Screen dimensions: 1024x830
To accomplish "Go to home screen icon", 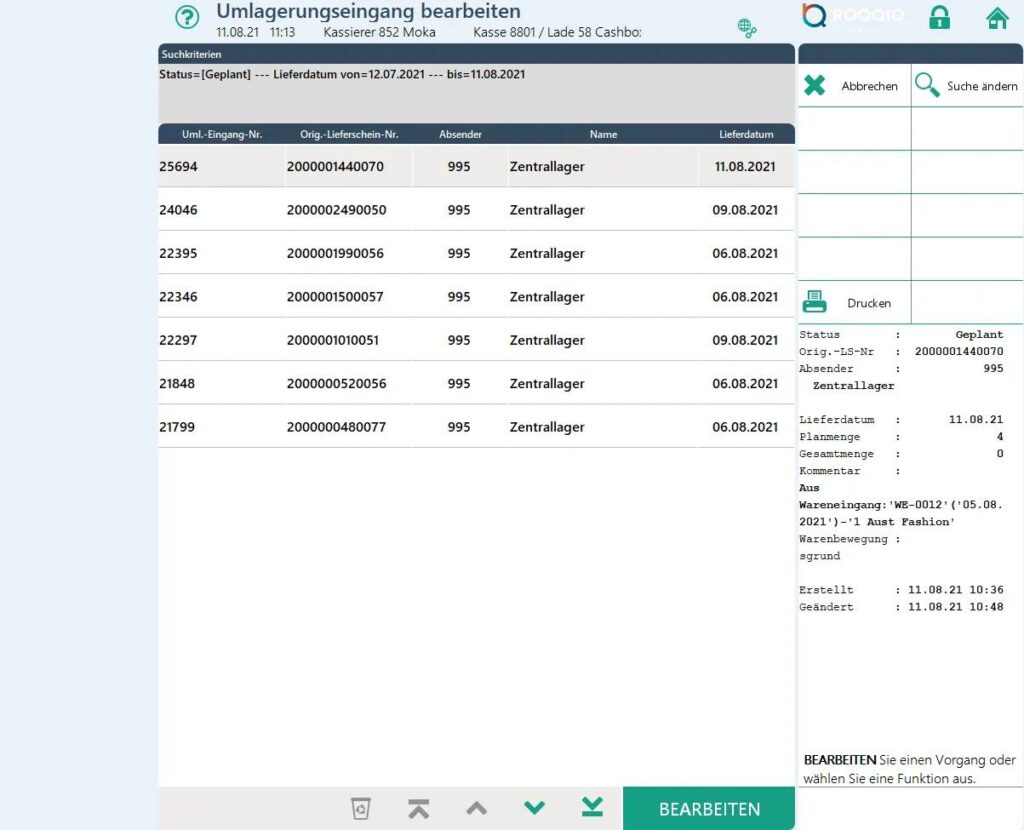I will tap(996, 18).
